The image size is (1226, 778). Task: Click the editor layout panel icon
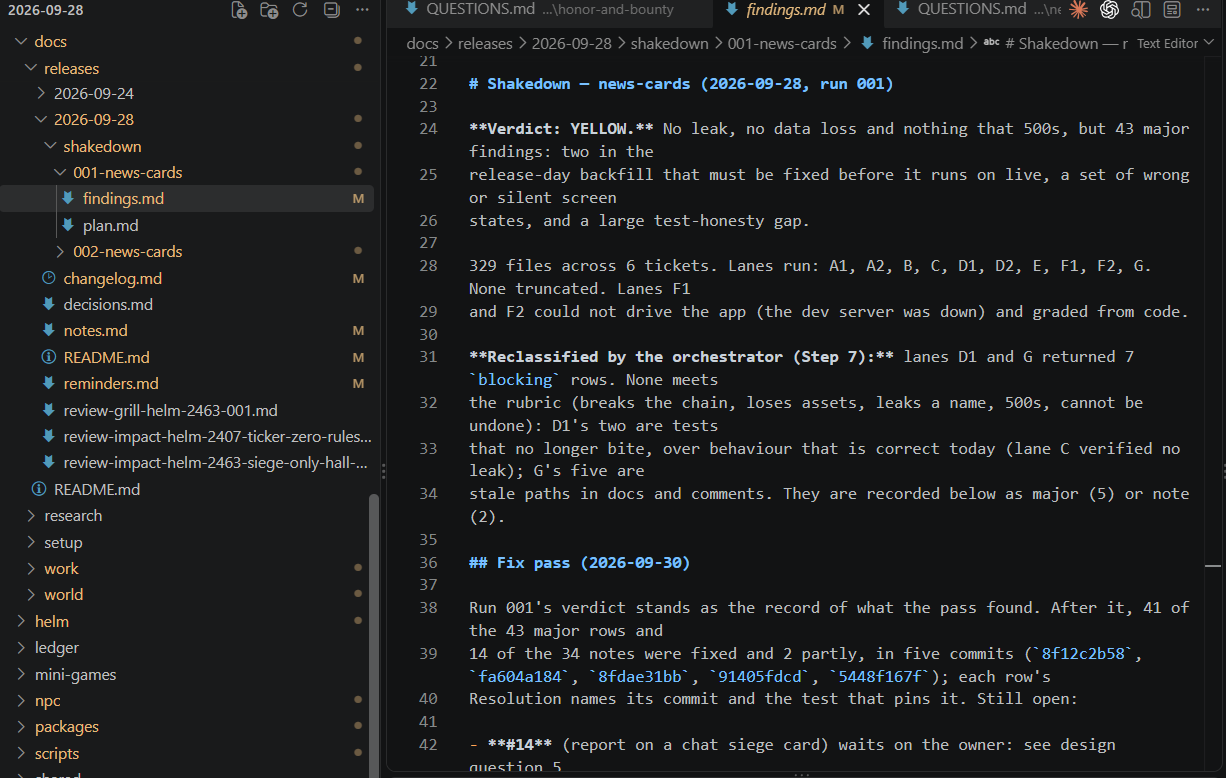pos(1172,10)
